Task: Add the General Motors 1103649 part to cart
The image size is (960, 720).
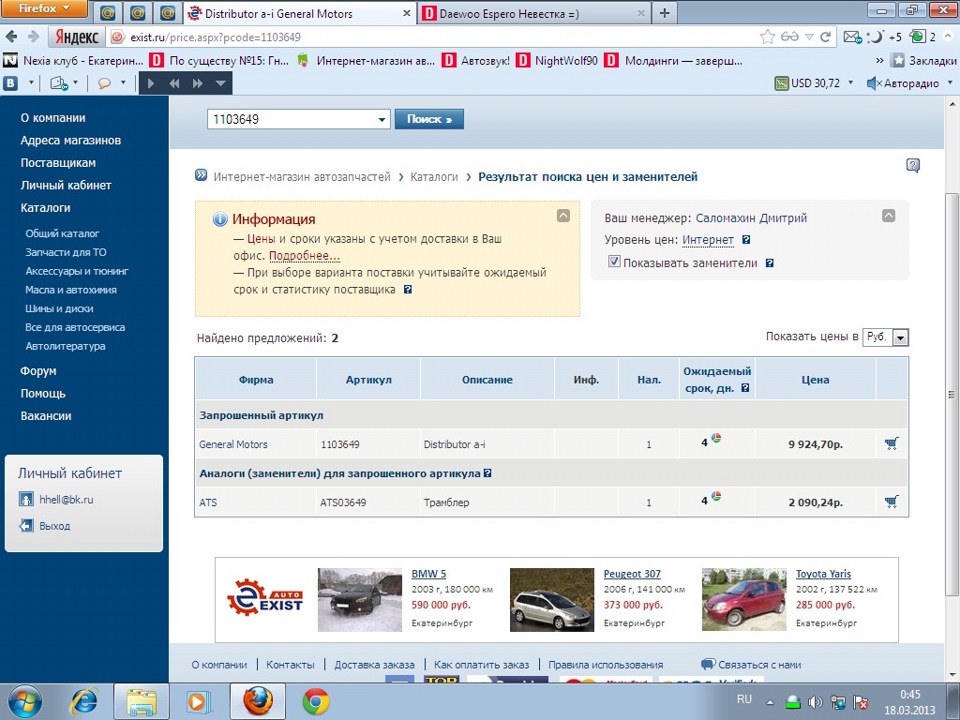Action: click(x=891, y=444)
